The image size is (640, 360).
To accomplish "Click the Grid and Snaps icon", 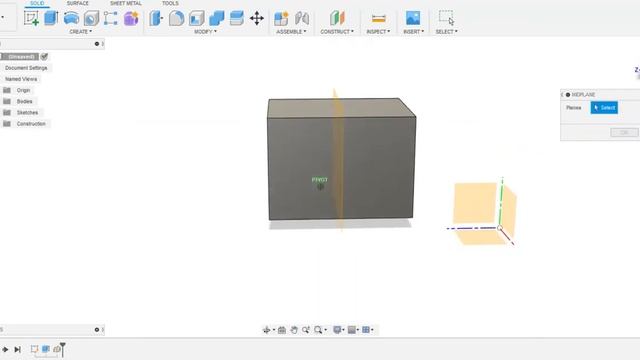I will 351,330.
